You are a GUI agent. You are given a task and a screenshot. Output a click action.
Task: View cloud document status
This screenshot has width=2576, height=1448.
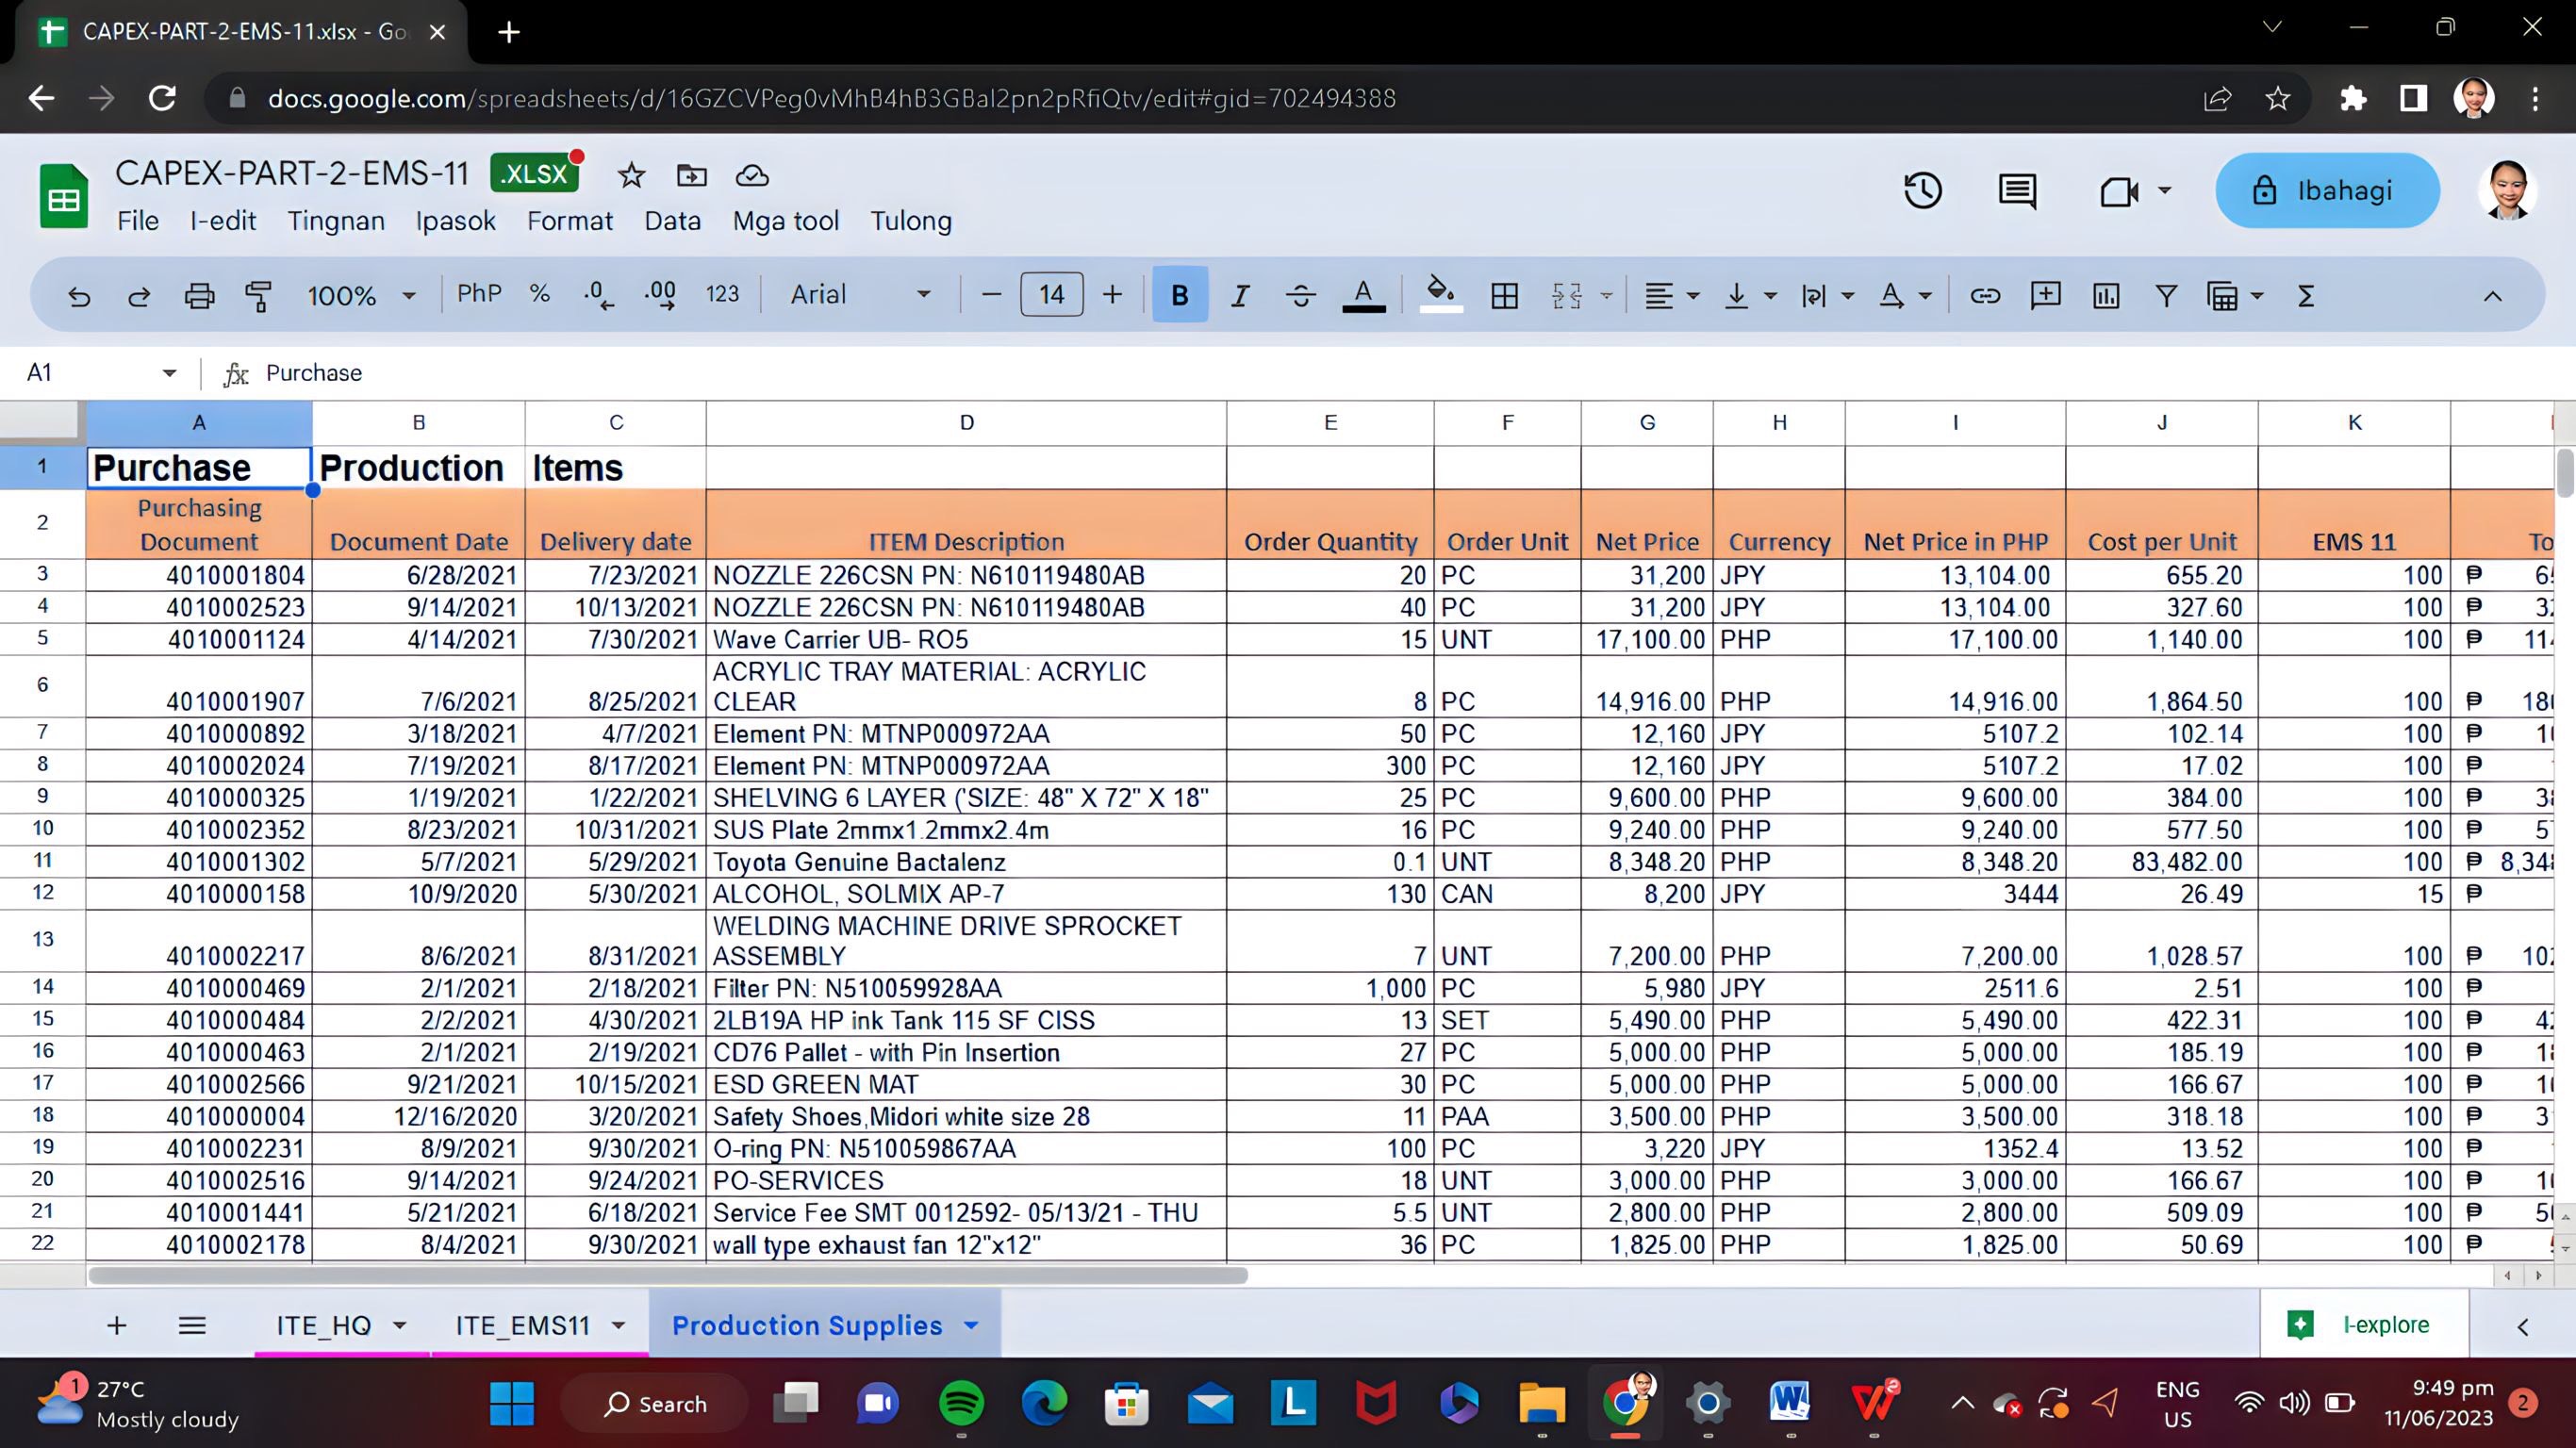(x=752, y=176)
